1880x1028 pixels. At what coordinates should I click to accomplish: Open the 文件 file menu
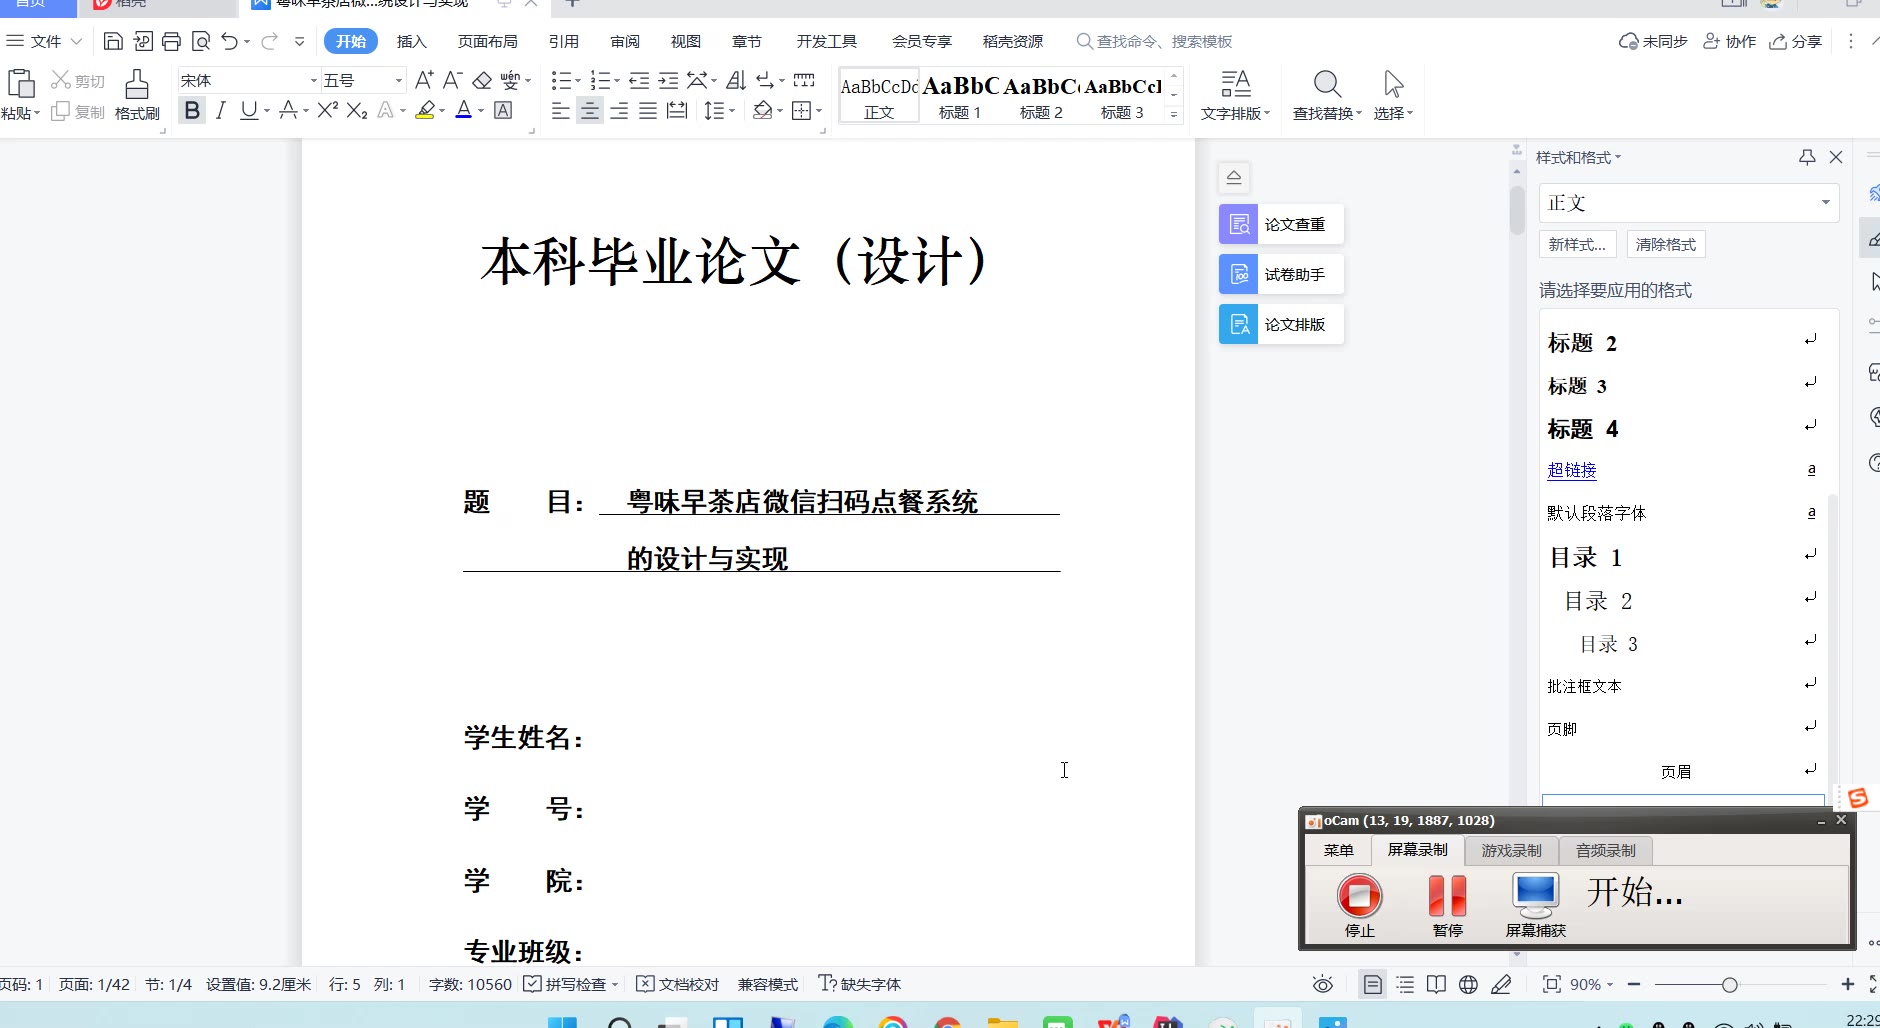(x=44, y=41)
